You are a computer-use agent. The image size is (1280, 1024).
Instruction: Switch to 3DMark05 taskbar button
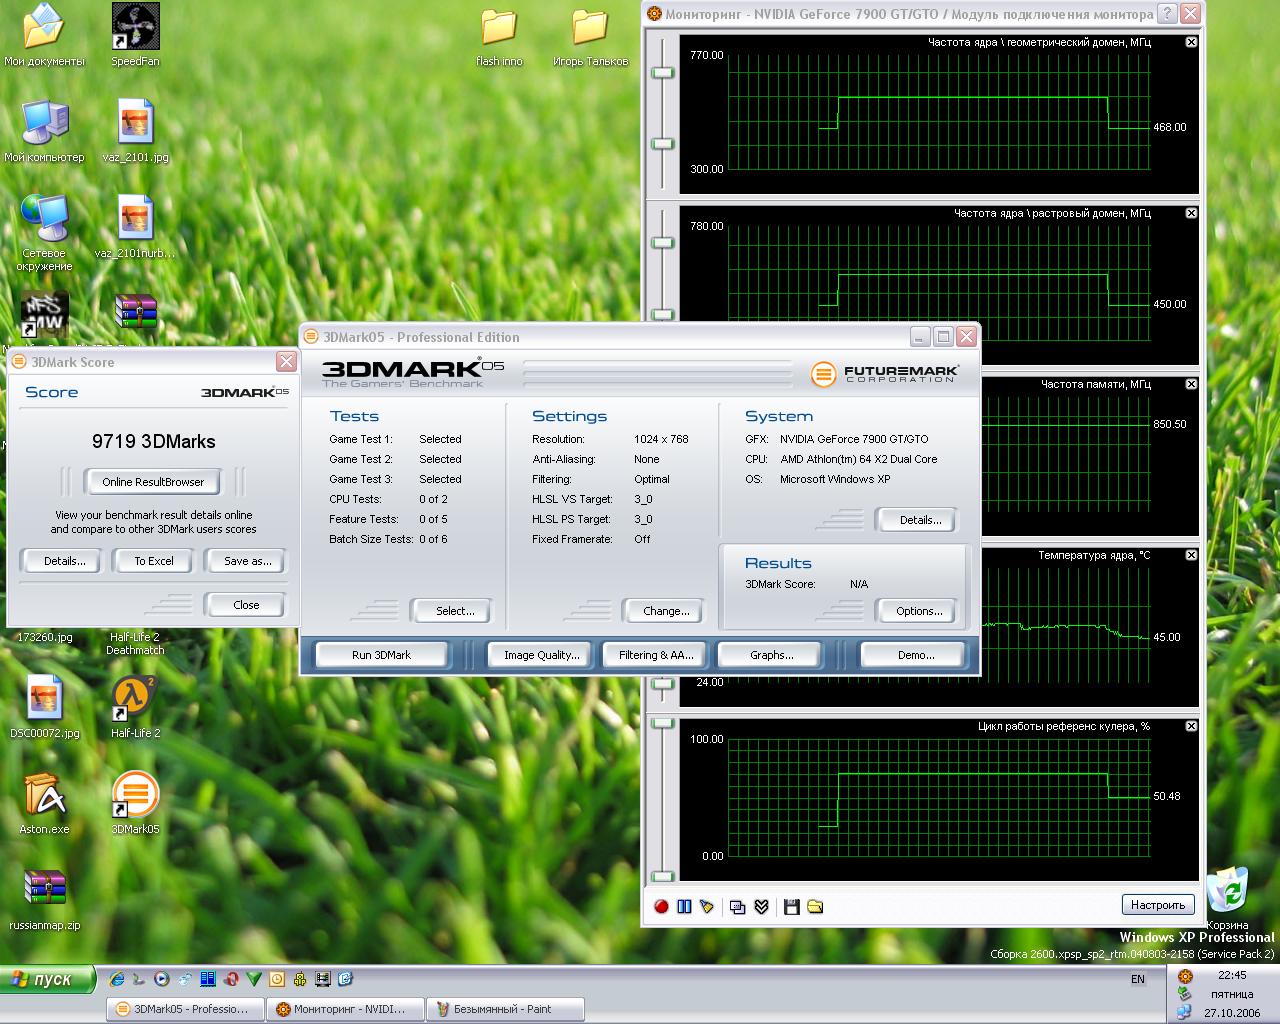185,1009
